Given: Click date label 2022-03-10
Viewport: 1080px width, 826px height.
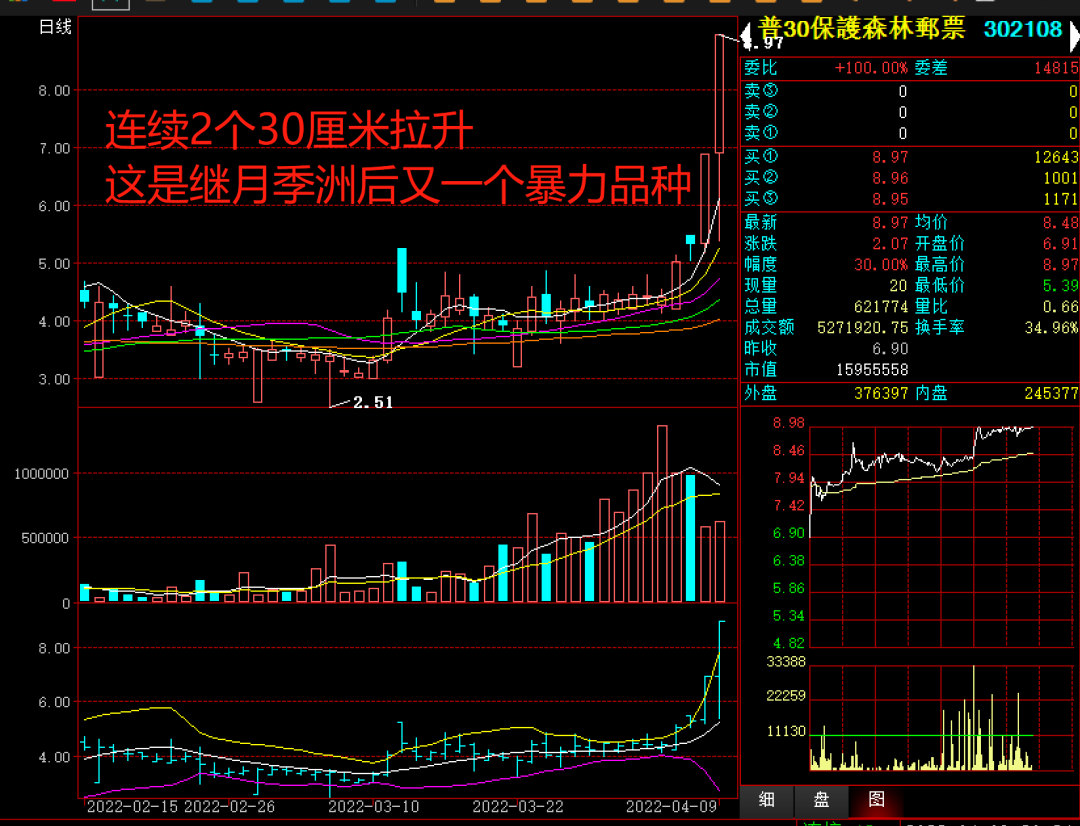Looking at the screenshot, I should click(x=373, y=806).
